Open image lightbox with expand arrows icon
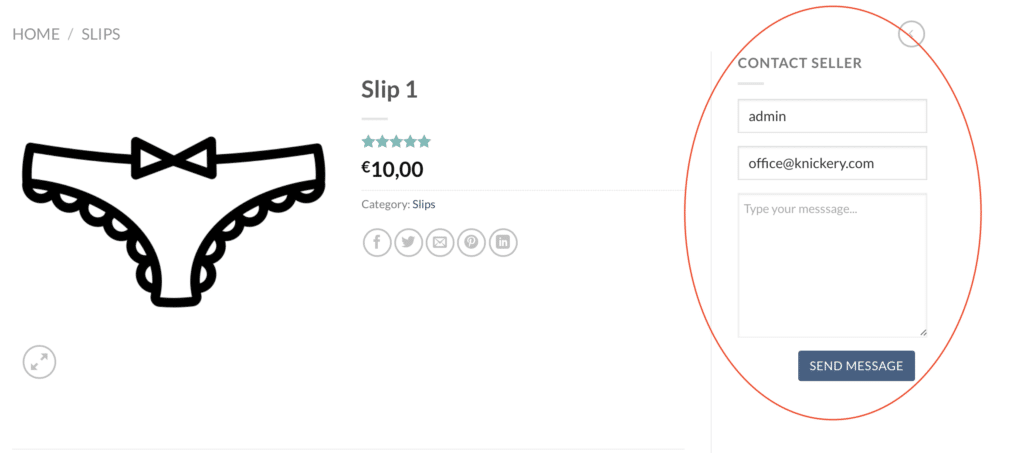 (40, 362)
